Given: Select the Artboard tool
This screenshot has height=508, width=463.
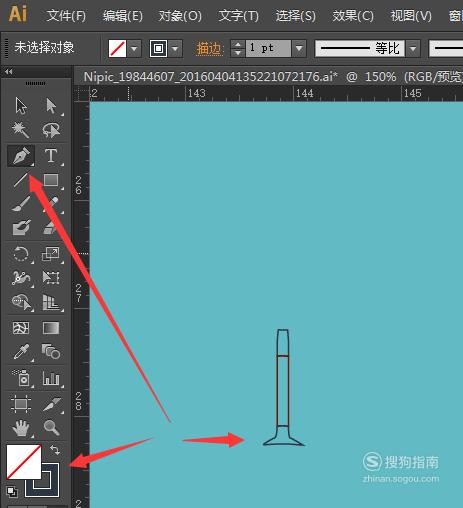Looking at the screenshot, I should (21, 404).
